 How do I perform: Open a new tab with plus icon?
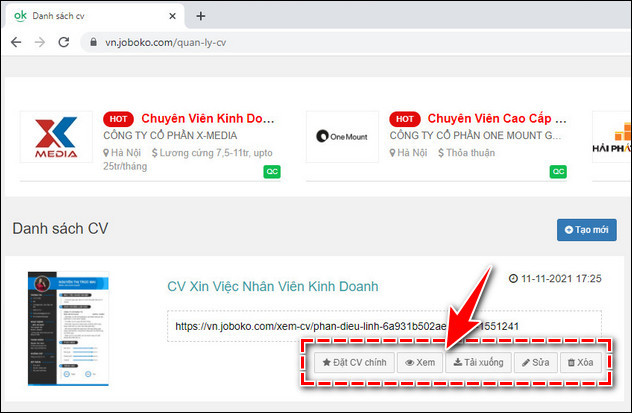tap(200, 16)
